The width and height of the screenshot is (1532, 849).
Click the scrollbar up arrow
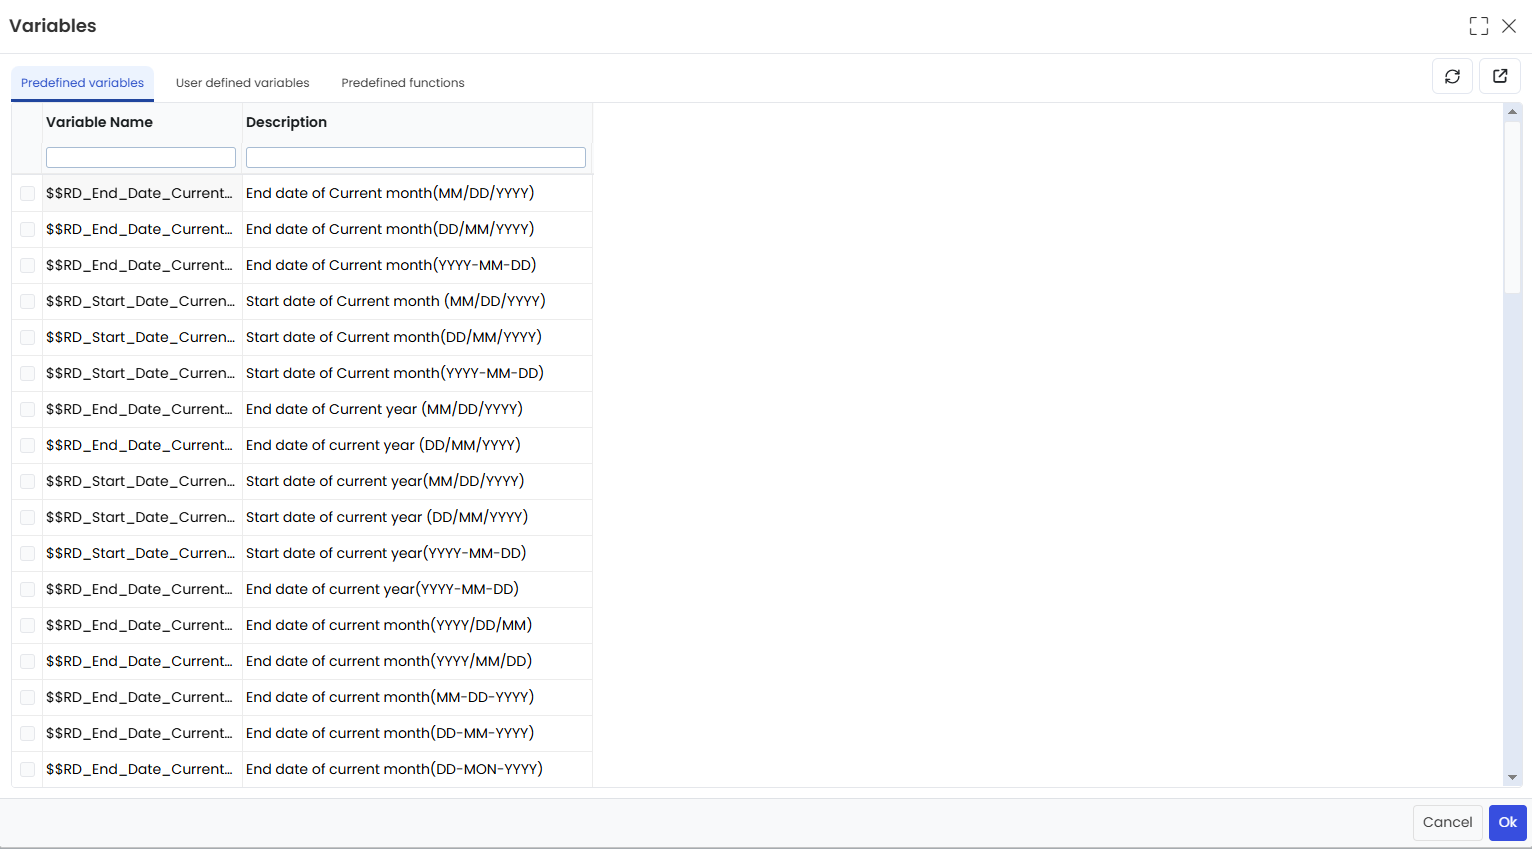[x=1512, y=111]
